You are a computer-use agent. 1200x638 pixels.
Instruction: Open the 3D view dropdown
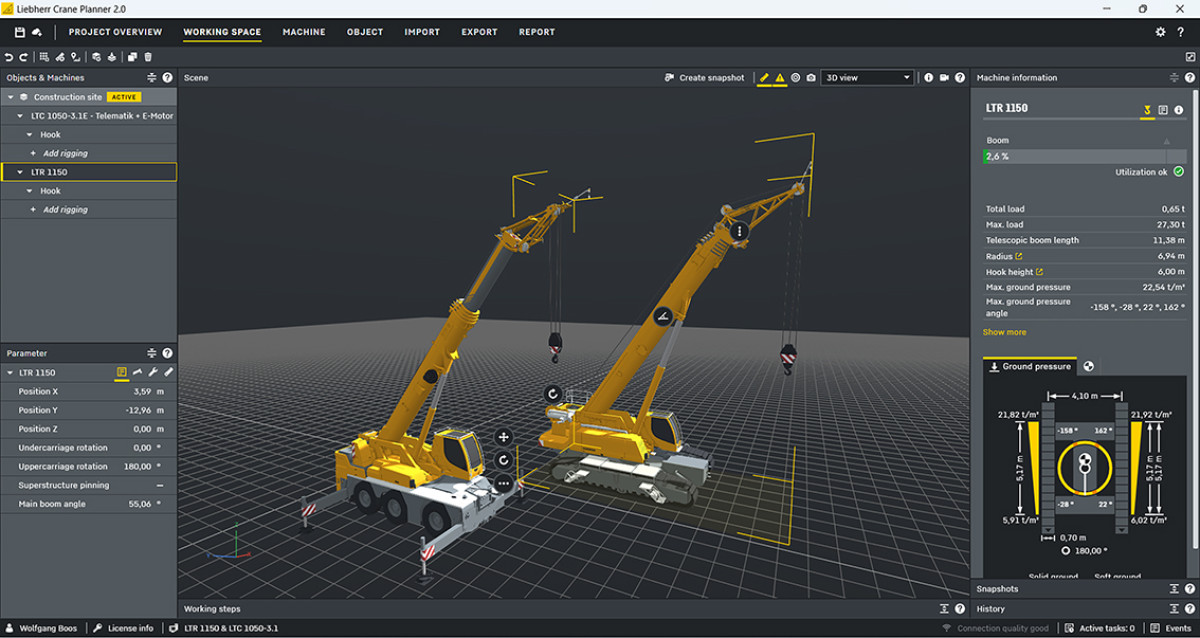867,78
